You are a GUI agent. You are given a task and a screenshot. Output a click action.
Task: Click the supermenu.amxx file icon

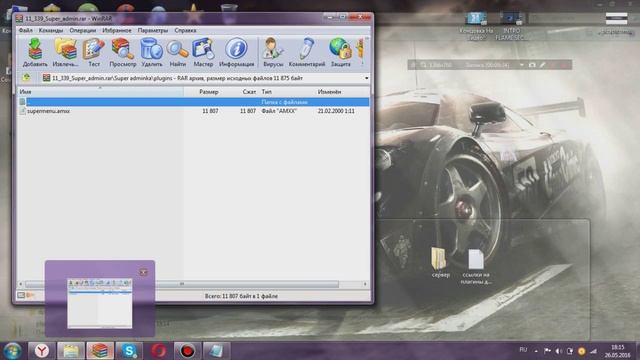click(22, 111)
